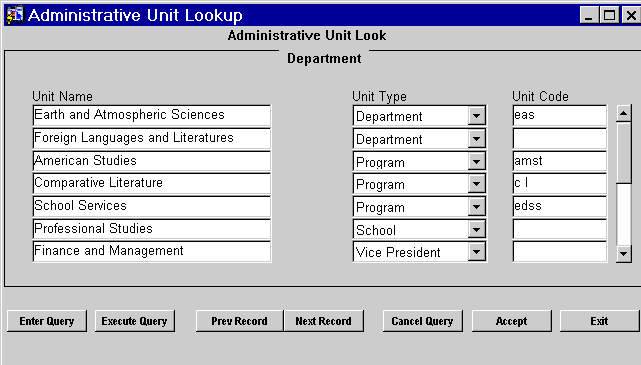The height and width of the screenshot is (365, 641).
Task: Click empty unit code field for Foreign Languages
Action: [x=560, y=138]
